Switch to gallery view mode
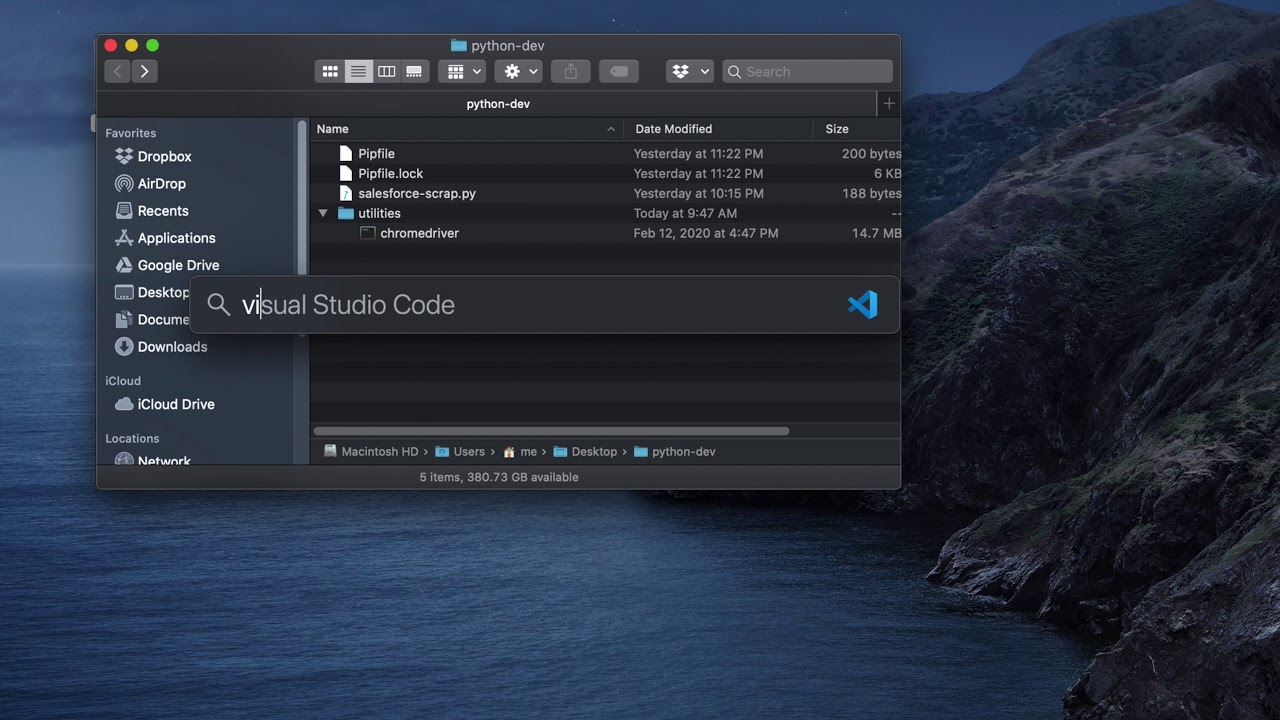Screen dimensions: 1280x720 pyautogui.click(x=414, y=71)
